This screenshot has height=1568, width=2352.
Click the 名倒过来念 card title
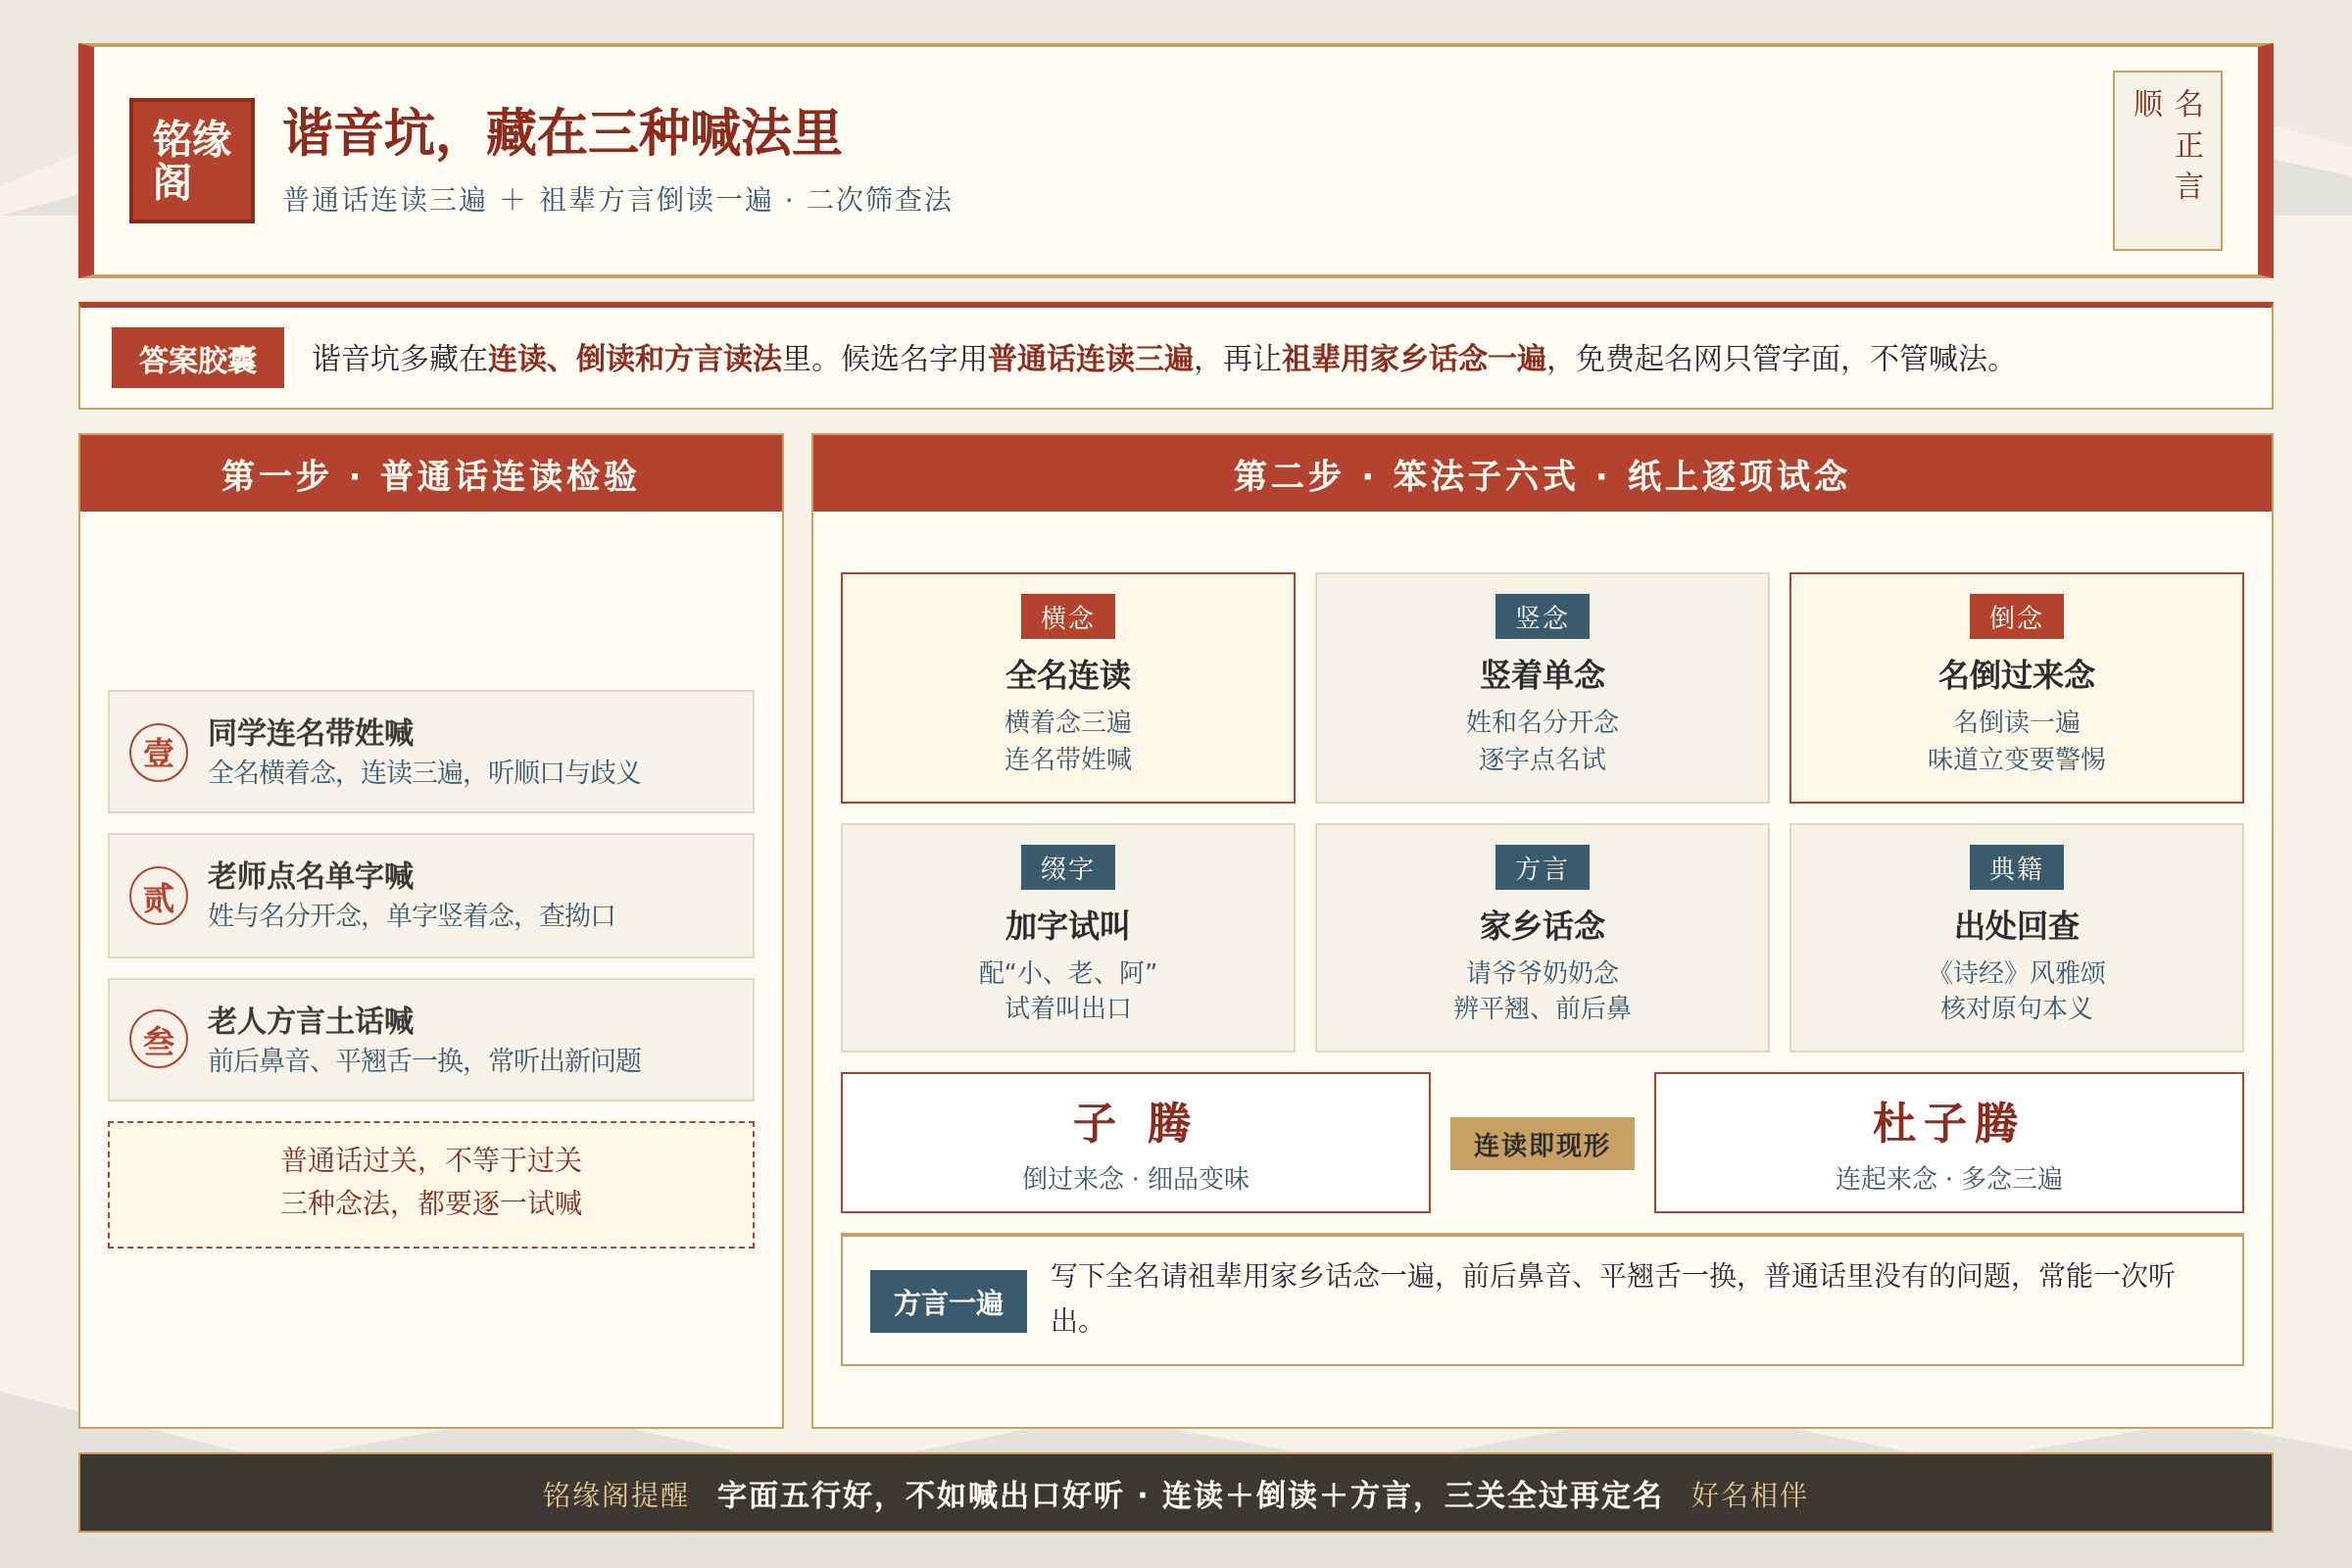pyautogui.click(x=2015, y=674)
